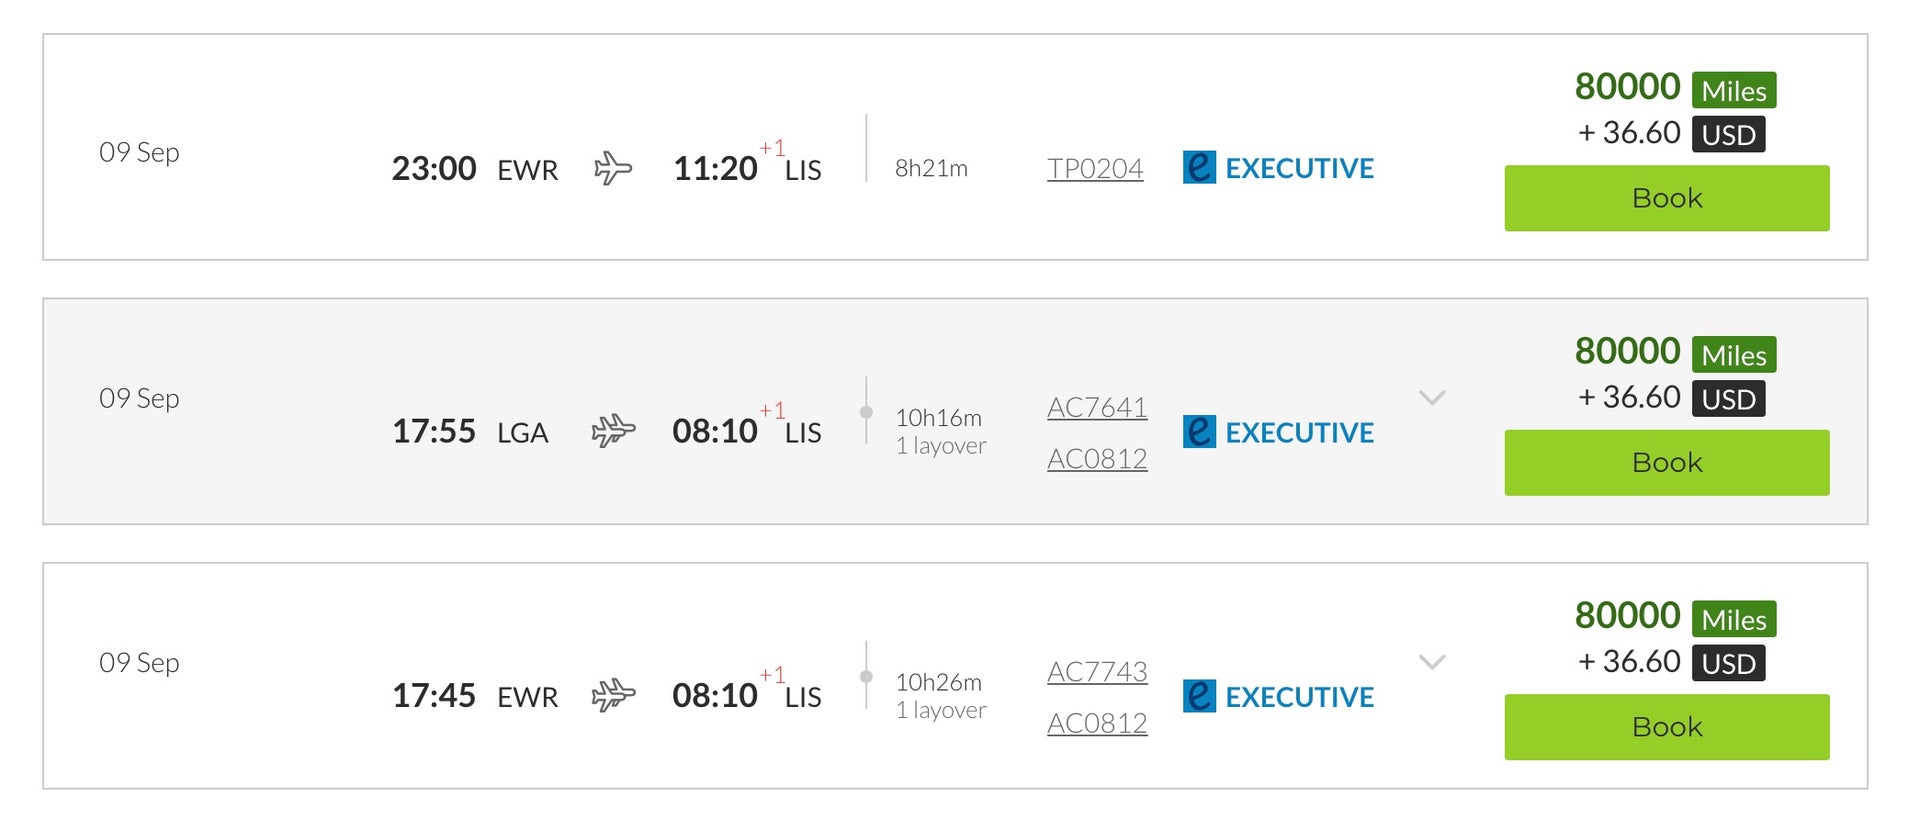Click the layover stop indicator on the 10h16m itinerary
This screenshot has height=819, width=1920.
coord(866,410)
